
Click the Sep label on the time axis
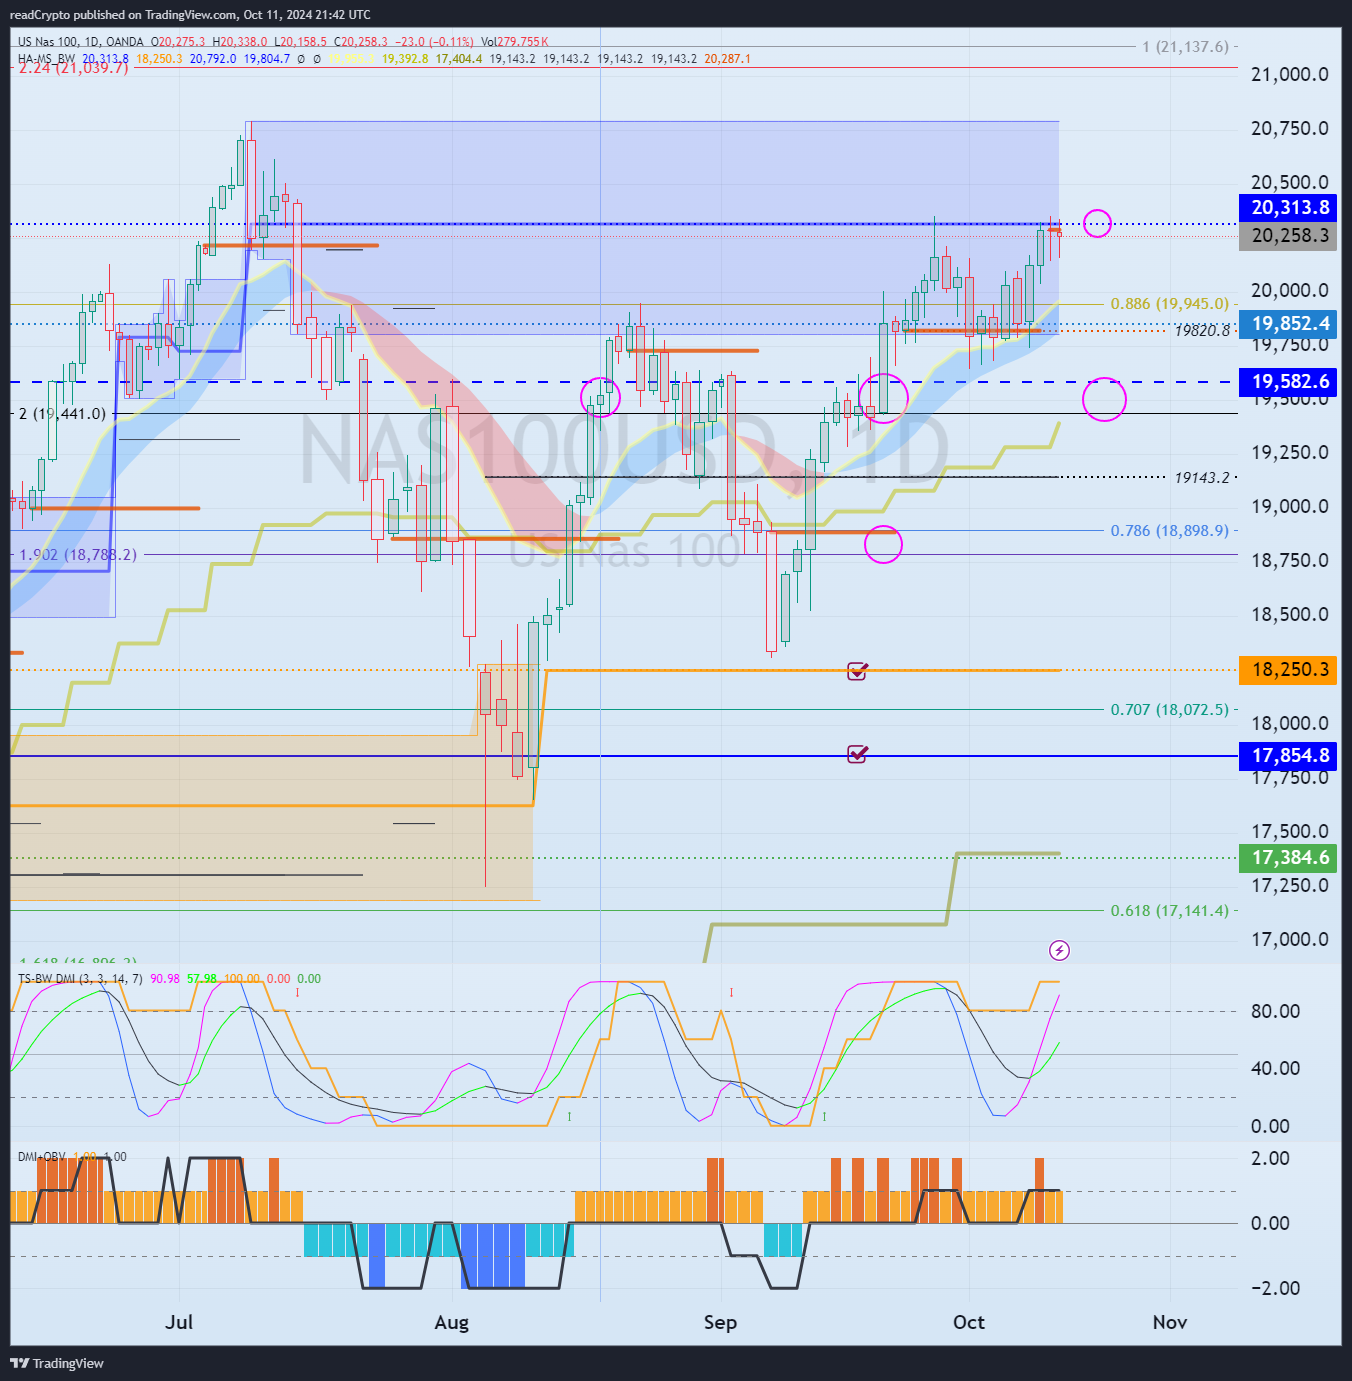click(x=720, y=1322)
